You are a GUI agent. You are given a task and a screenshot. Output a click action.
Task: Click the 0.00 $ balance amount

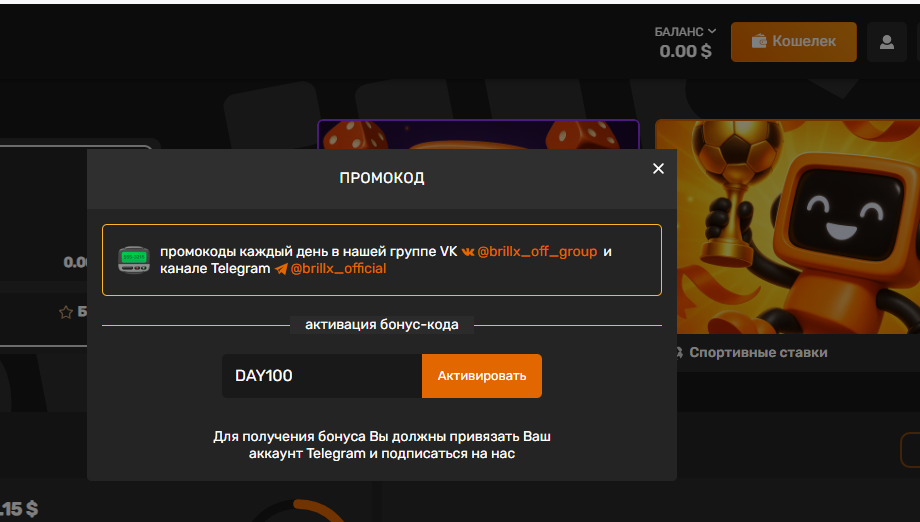coord(685,52)
